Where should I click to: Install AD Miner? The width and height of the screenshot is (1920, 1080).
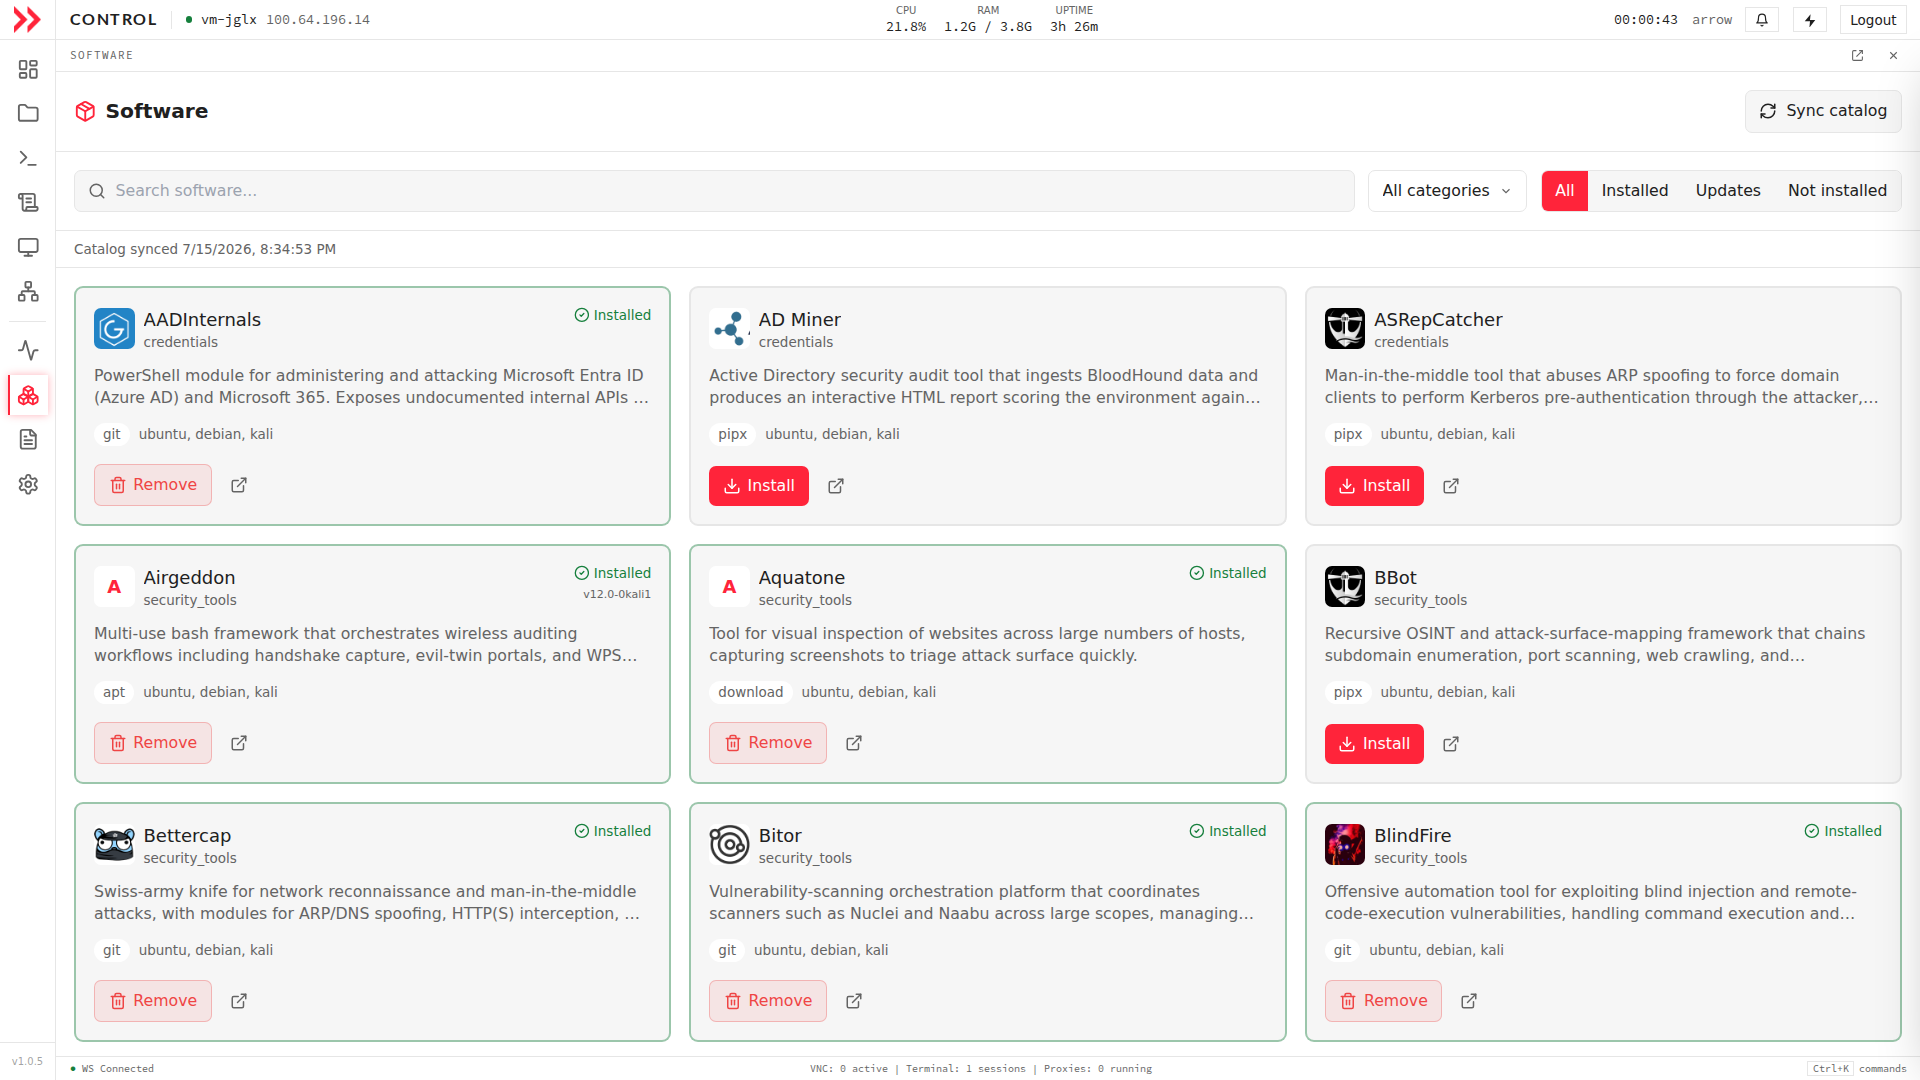[x=759, y=486]
